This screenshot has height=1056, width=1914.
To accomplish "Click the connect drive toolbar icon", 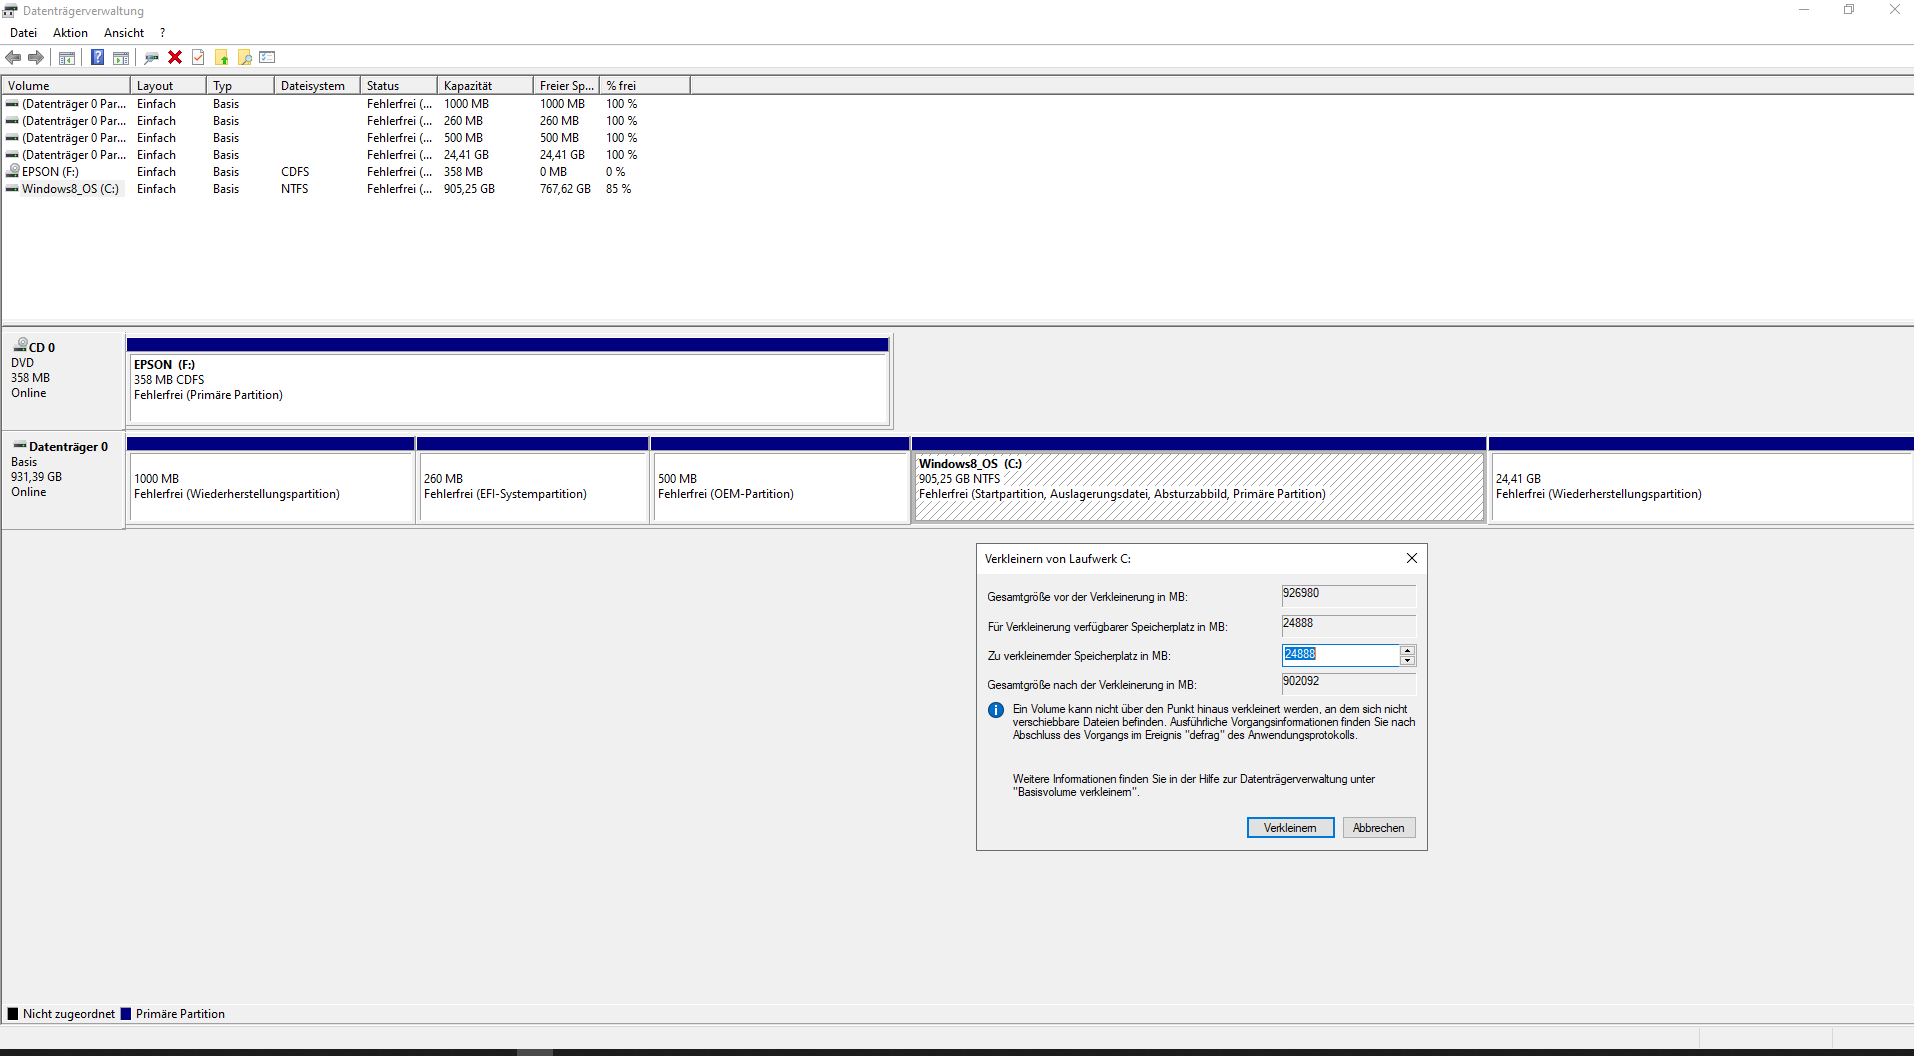I will coord(152,58).
